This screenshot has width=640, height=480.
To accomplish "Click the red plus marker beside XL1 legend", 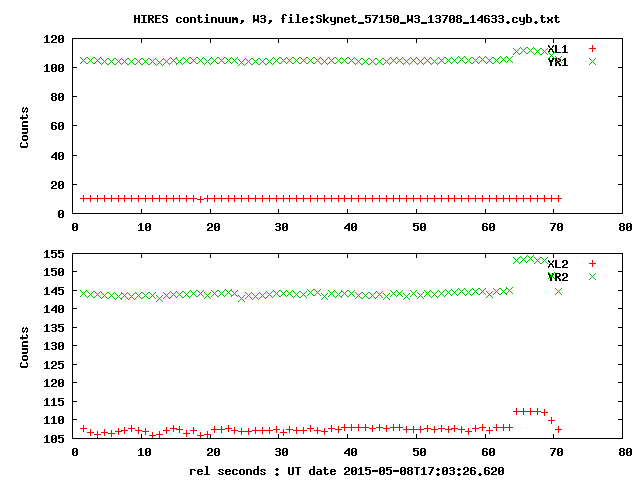I will click(592, 49).
